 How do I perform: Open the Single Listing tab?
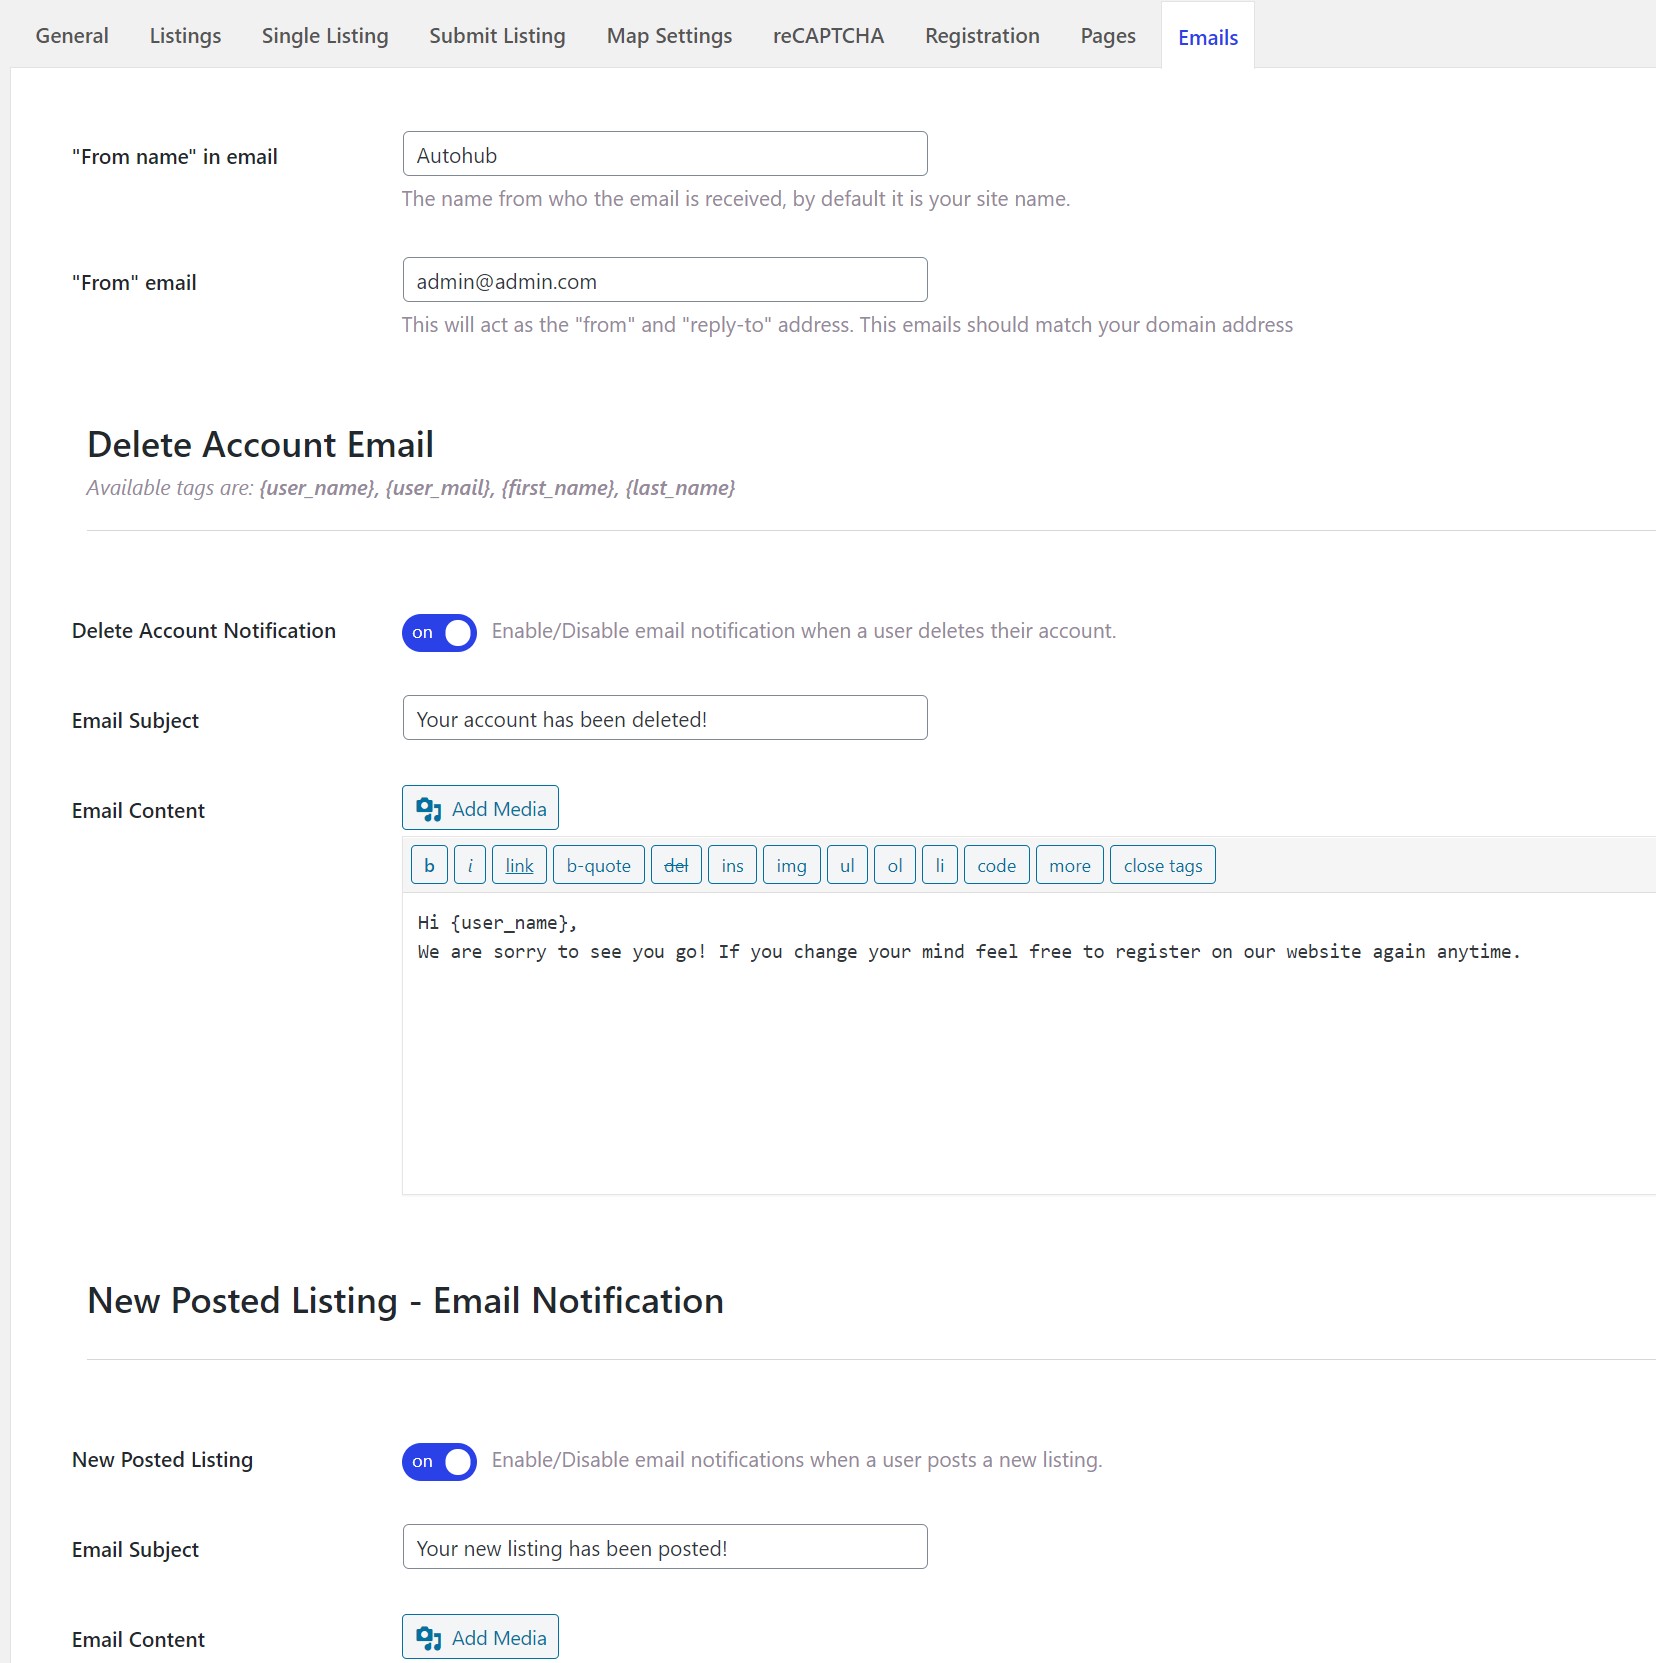(x=325, y=36)
